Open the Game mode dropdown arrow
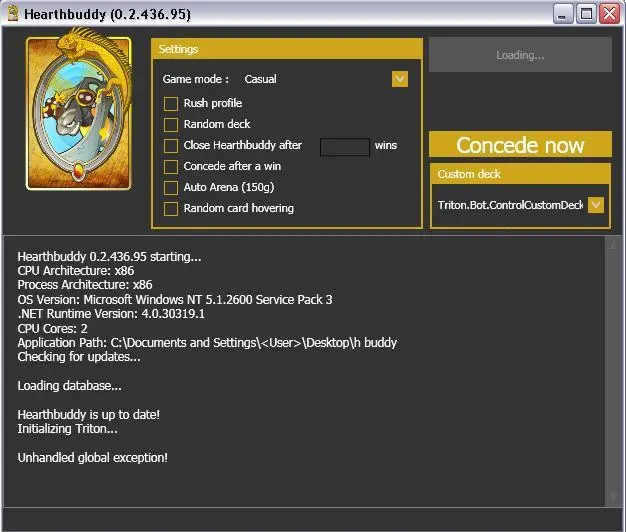The width and height of the screenshot is (626, 532). (400, 79)
